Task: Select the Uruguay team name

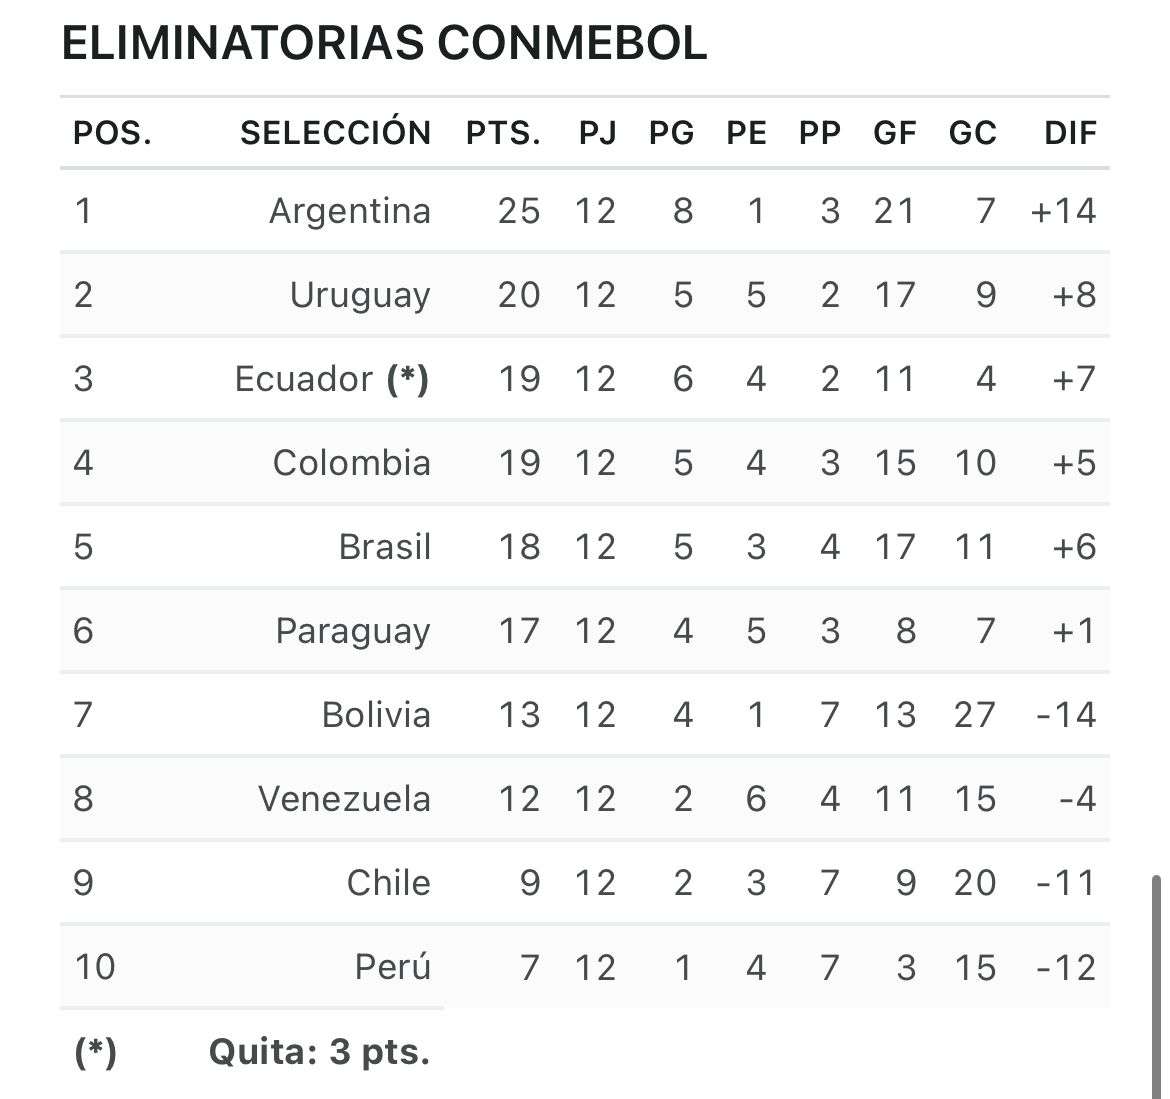Action: pyautogui.click(x=360, y=295)
